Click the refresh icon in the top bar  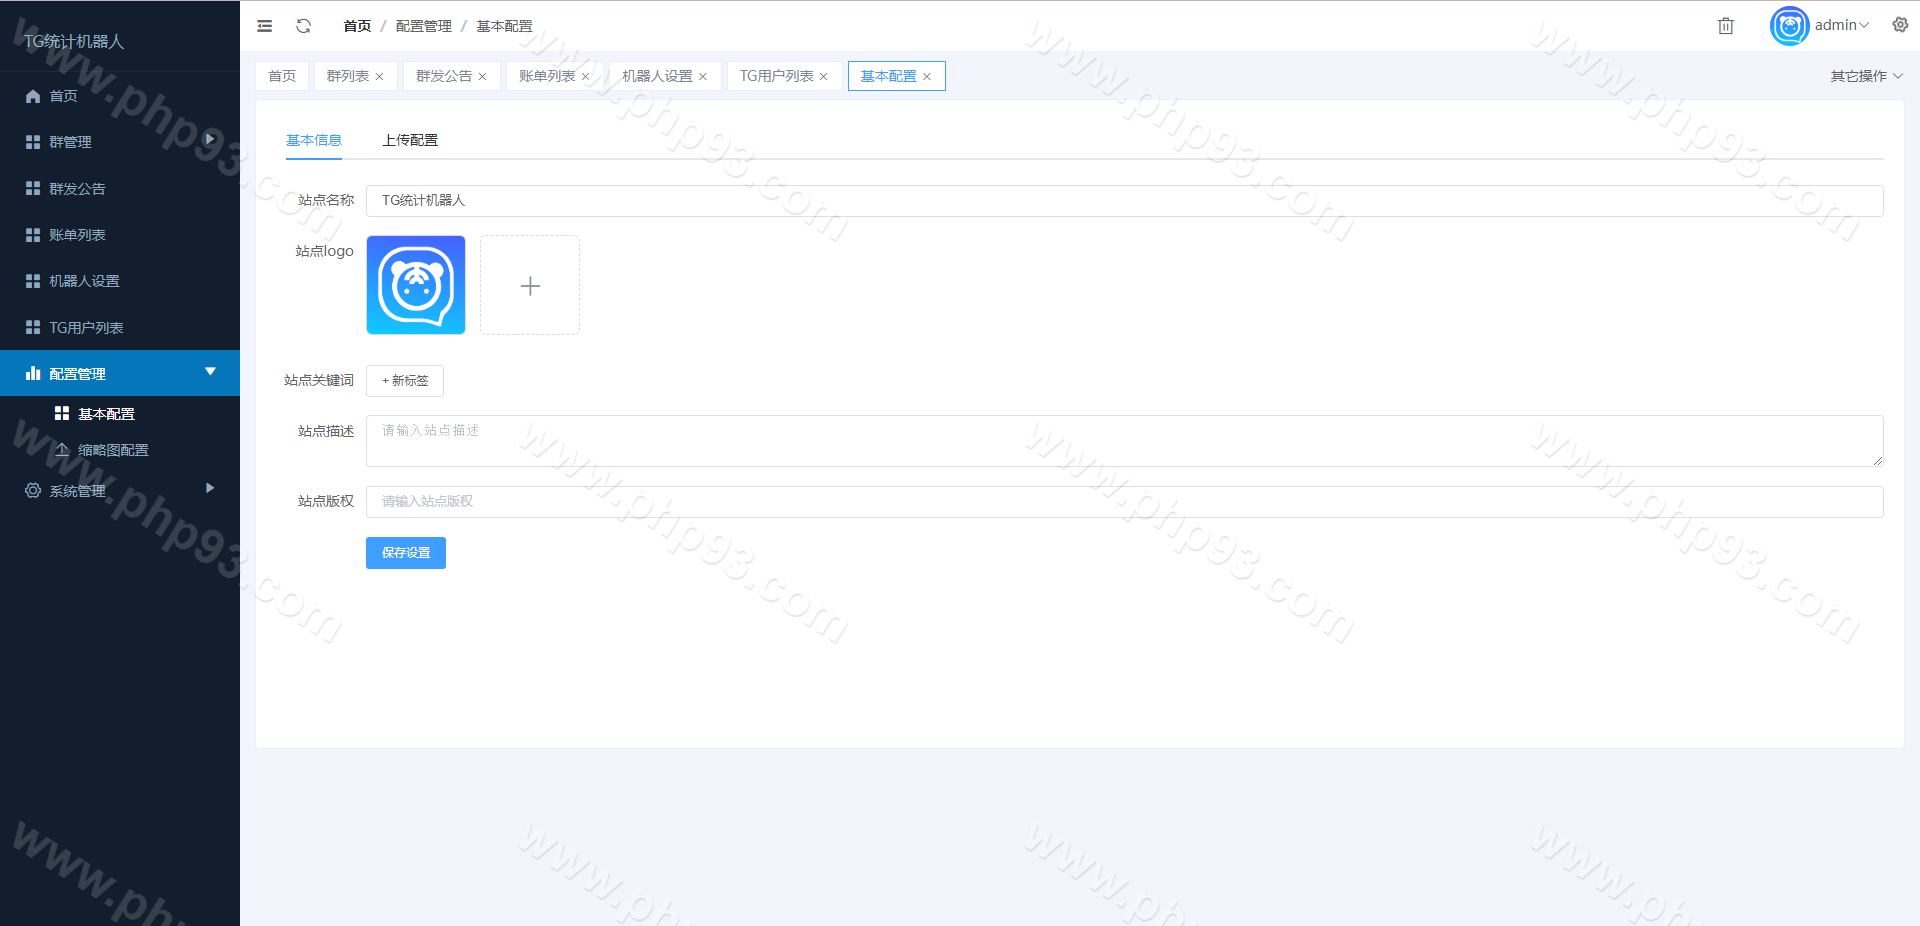click(304, 26)
